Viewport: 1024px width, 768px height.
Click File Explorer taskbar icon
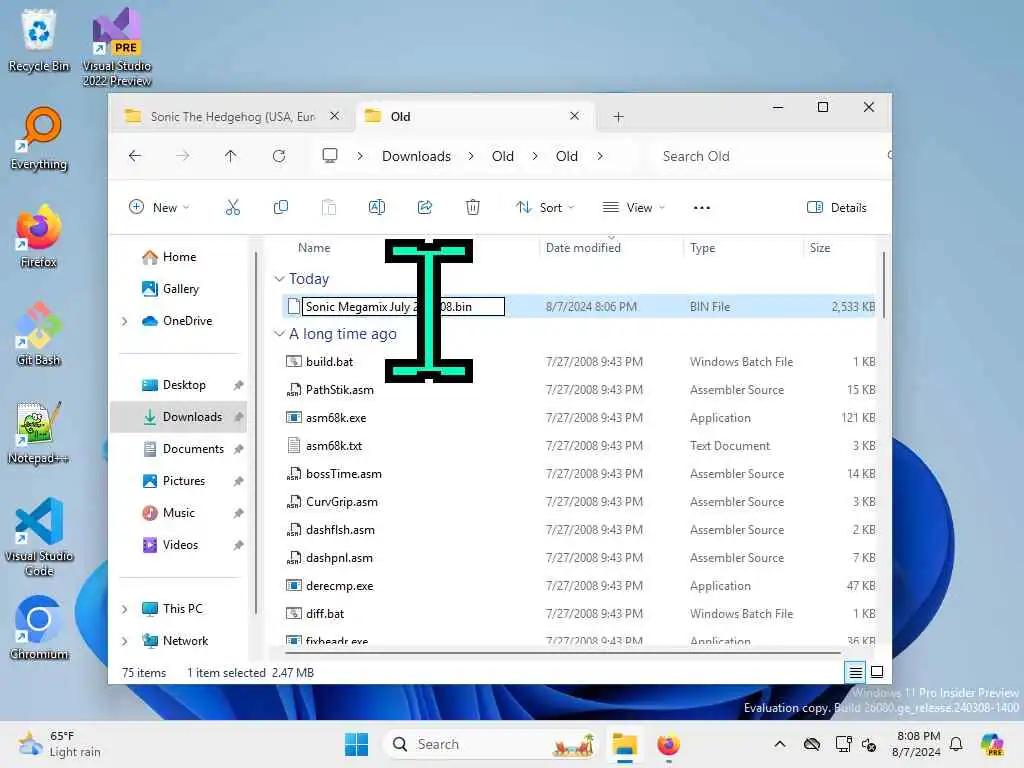pos(624,744)
